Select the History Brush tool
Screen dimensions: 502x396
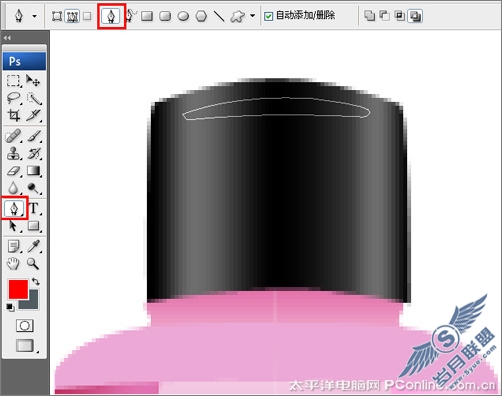pos(34,153)
